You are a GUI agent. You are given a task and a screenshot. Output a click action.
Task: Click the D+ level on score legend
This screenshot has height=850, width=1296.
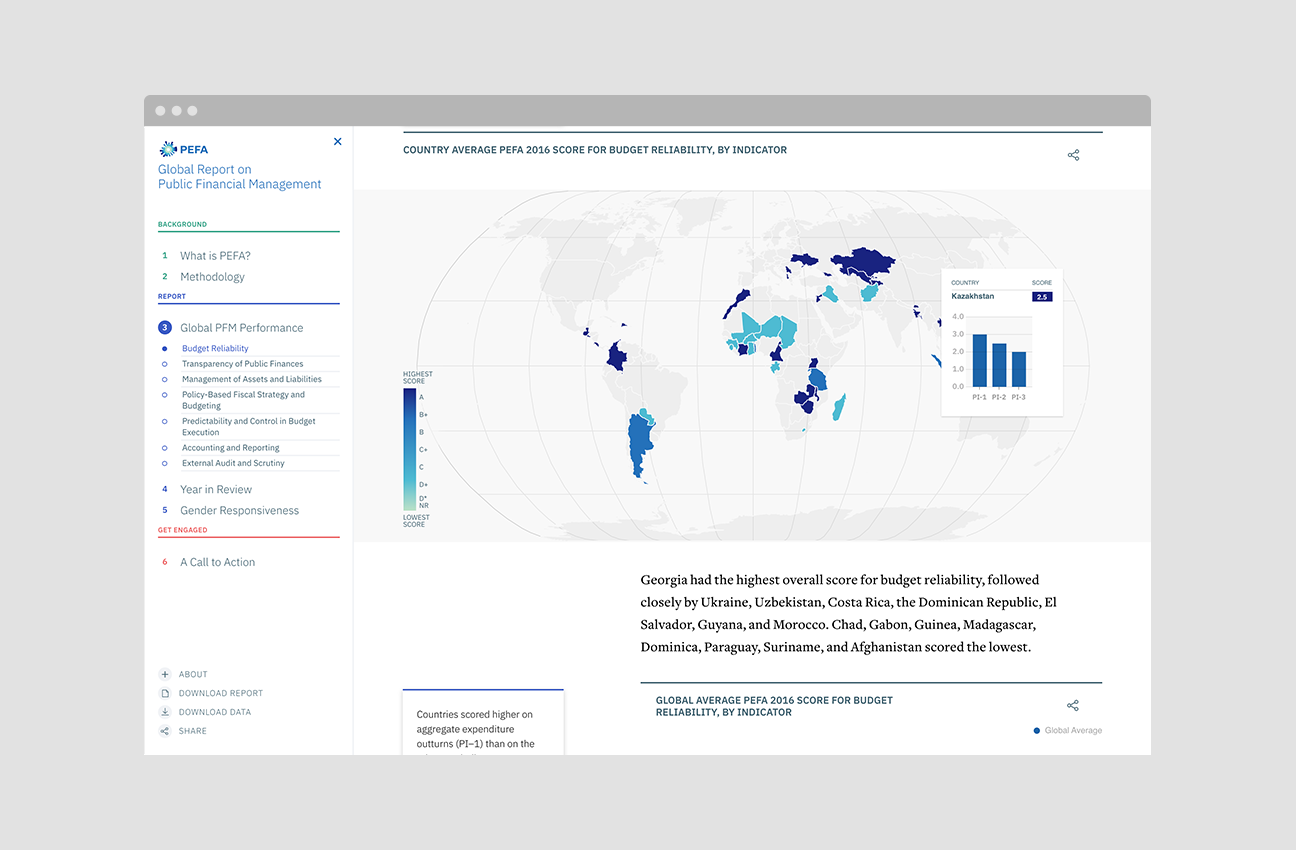[x=423, y=485]
